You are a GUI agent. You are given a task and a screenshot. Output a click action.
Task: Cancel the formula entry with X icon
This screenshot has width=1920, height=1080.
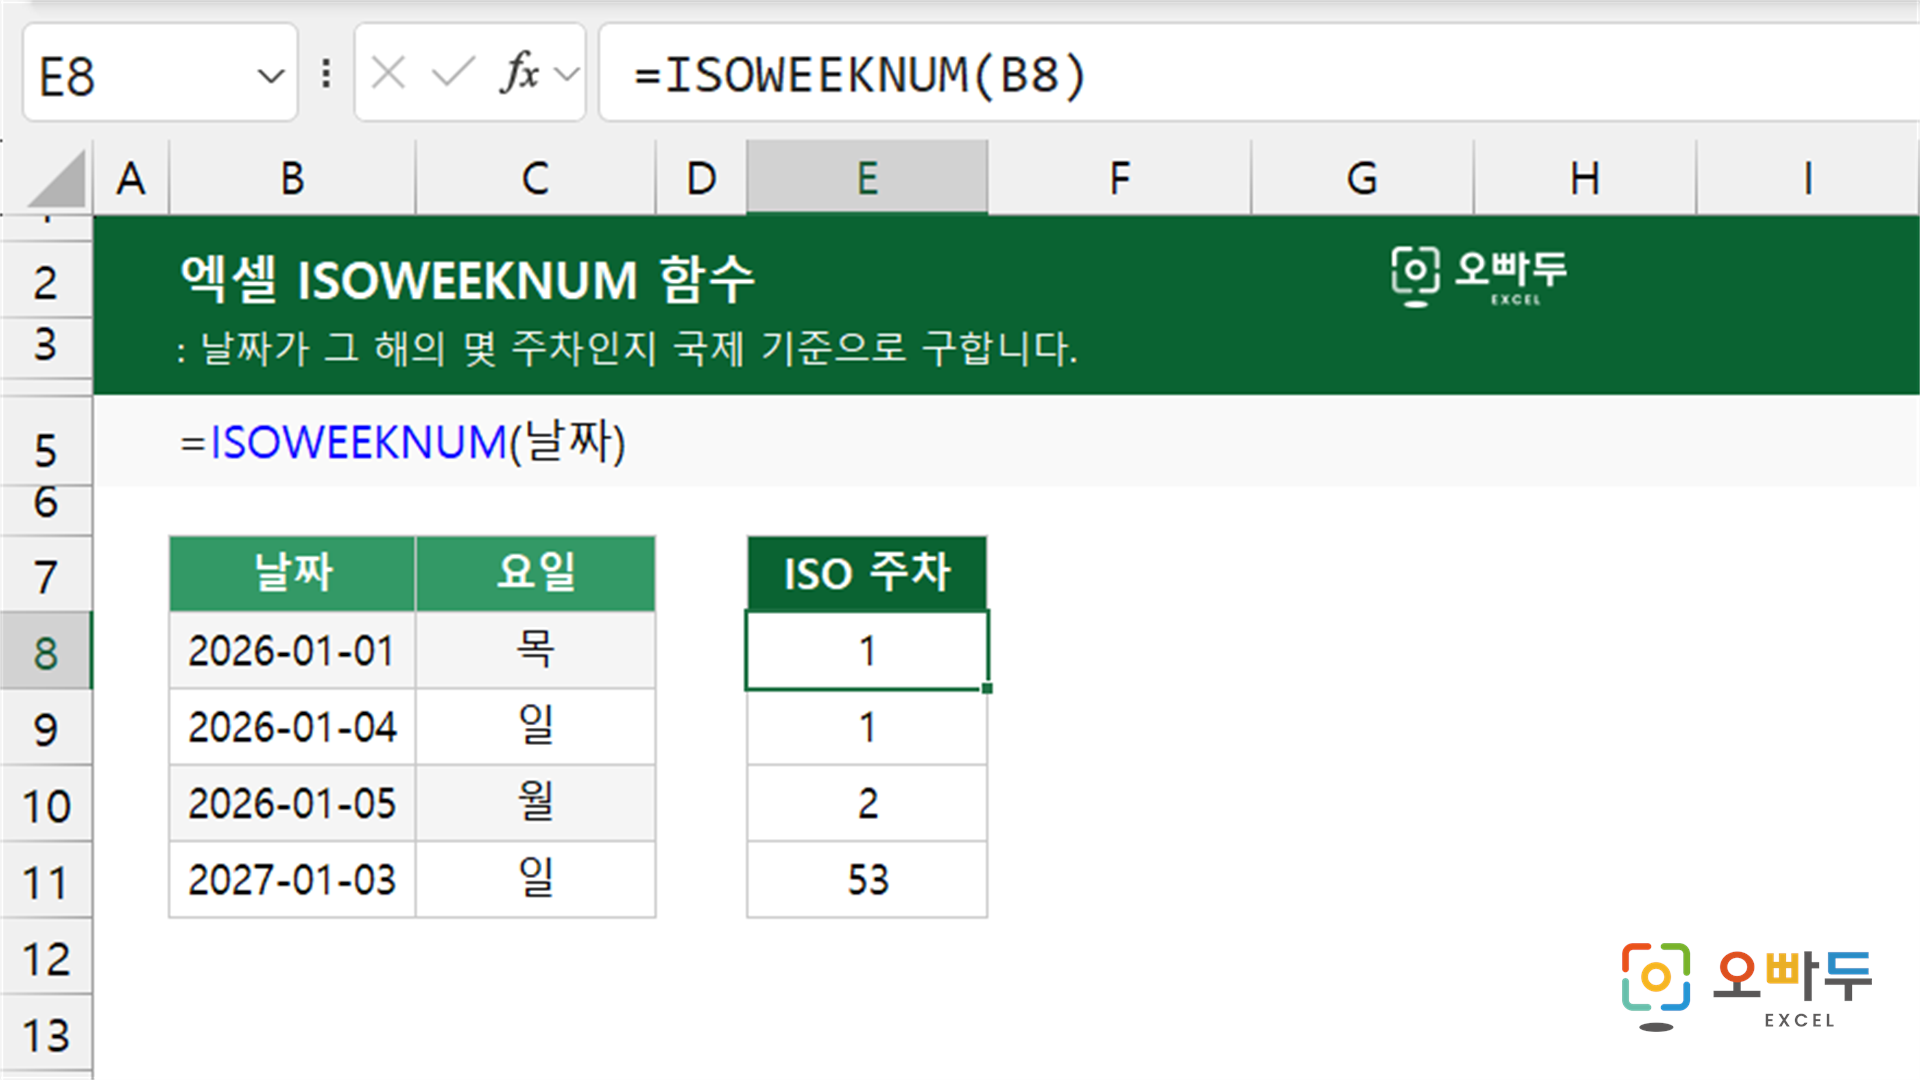388,73
